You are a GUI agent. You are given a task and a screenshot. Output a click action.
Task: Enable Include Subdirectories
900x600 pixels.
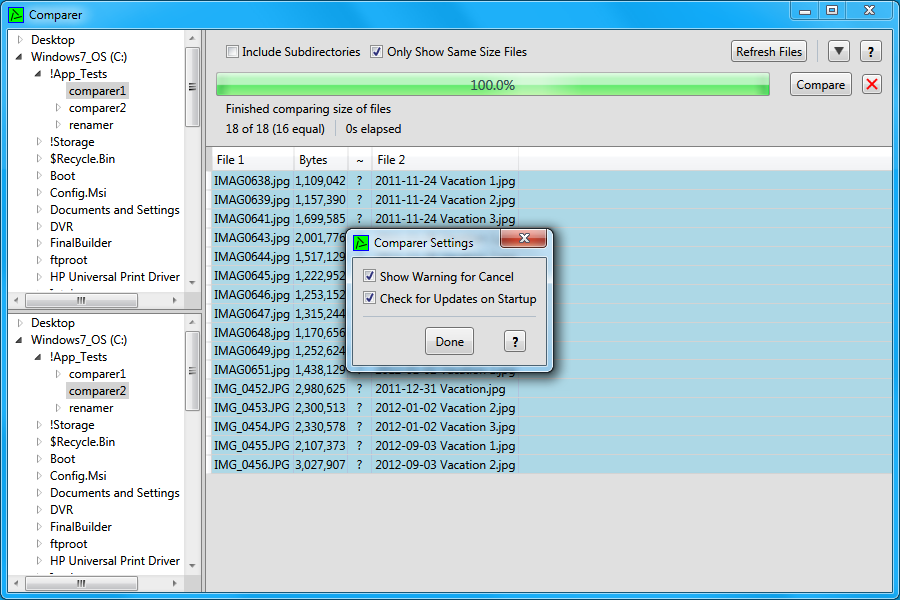coord(234,51)
